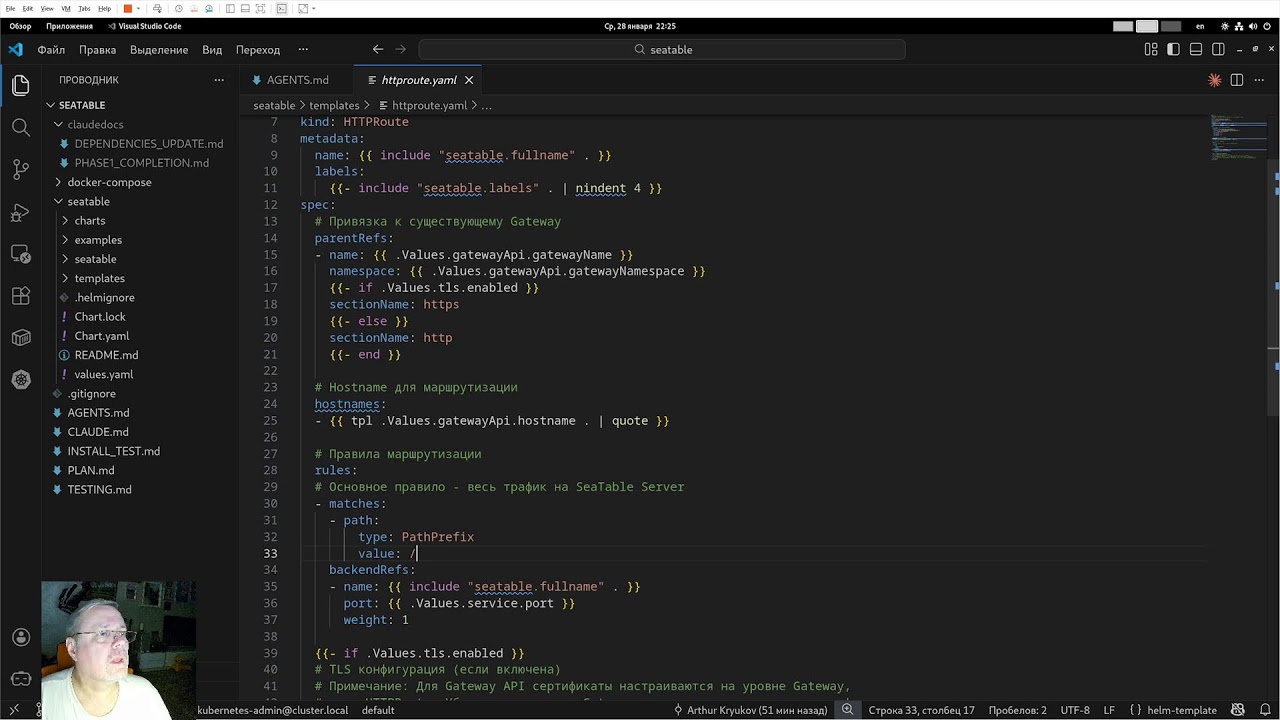Open the Kubernetes view icon
The width and height of the screenshot is (1280, 720).
tap(21, 379)
